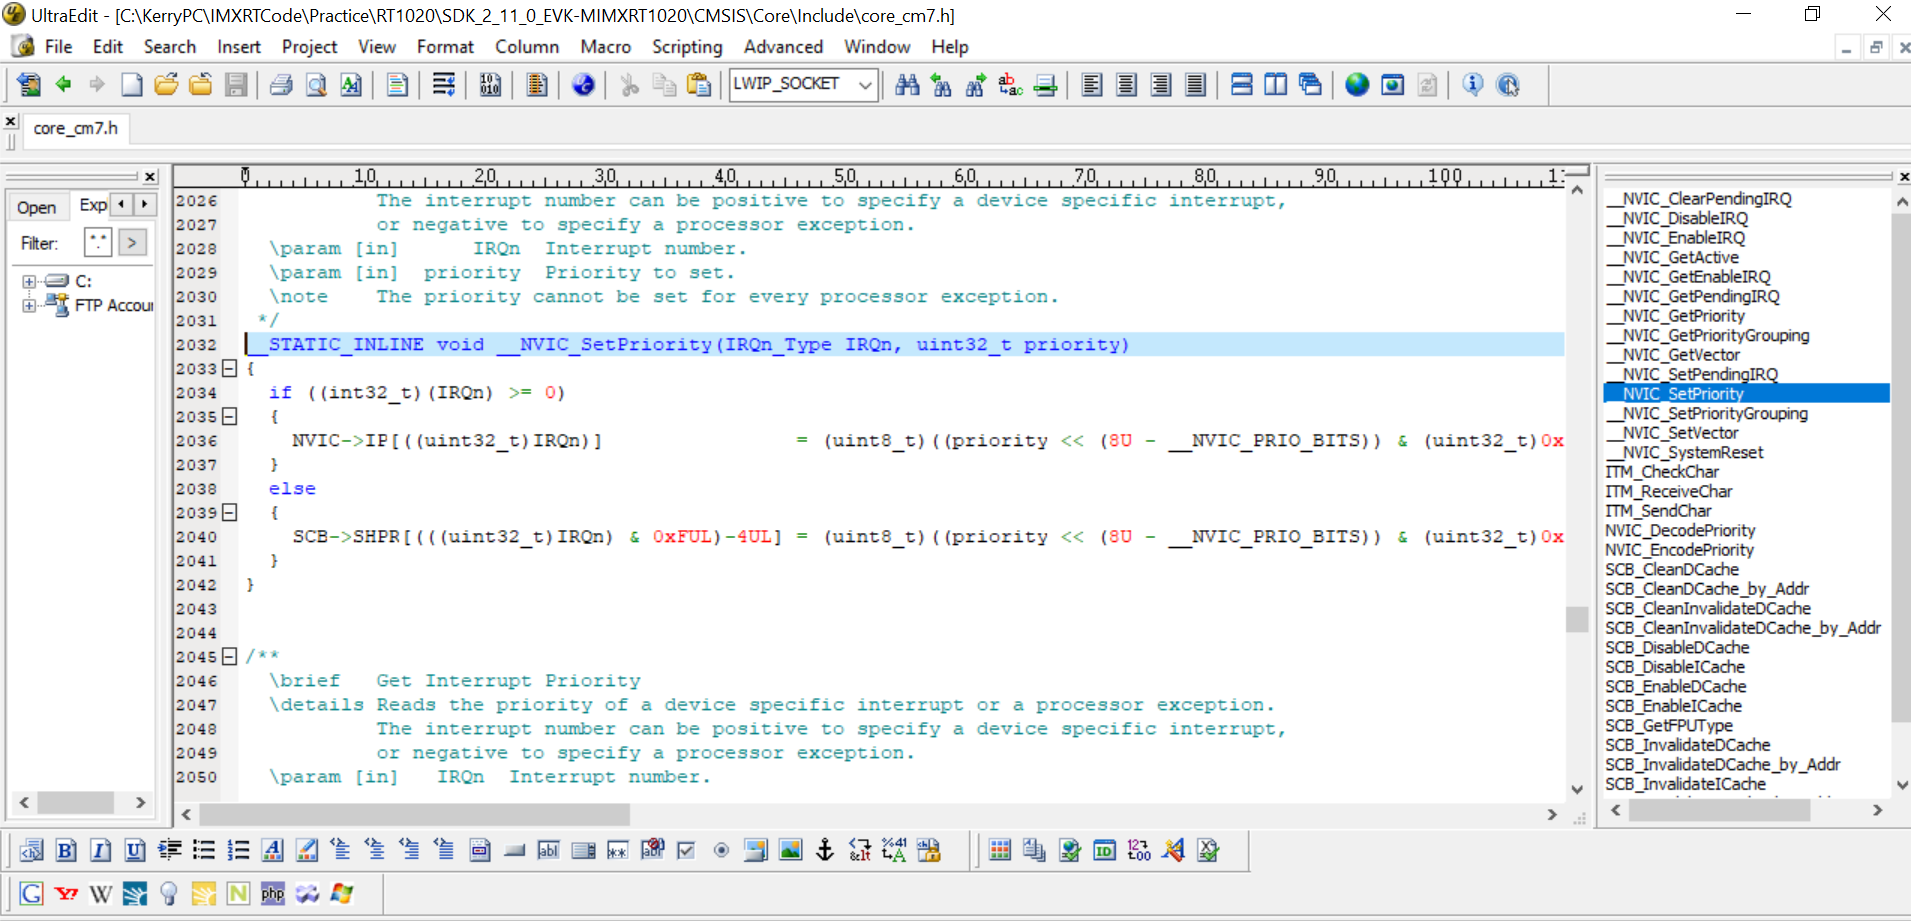The width and height of the screenshot is (1911, 921).
Task: Insert a checkbox form element
Action: pos(685,850)
